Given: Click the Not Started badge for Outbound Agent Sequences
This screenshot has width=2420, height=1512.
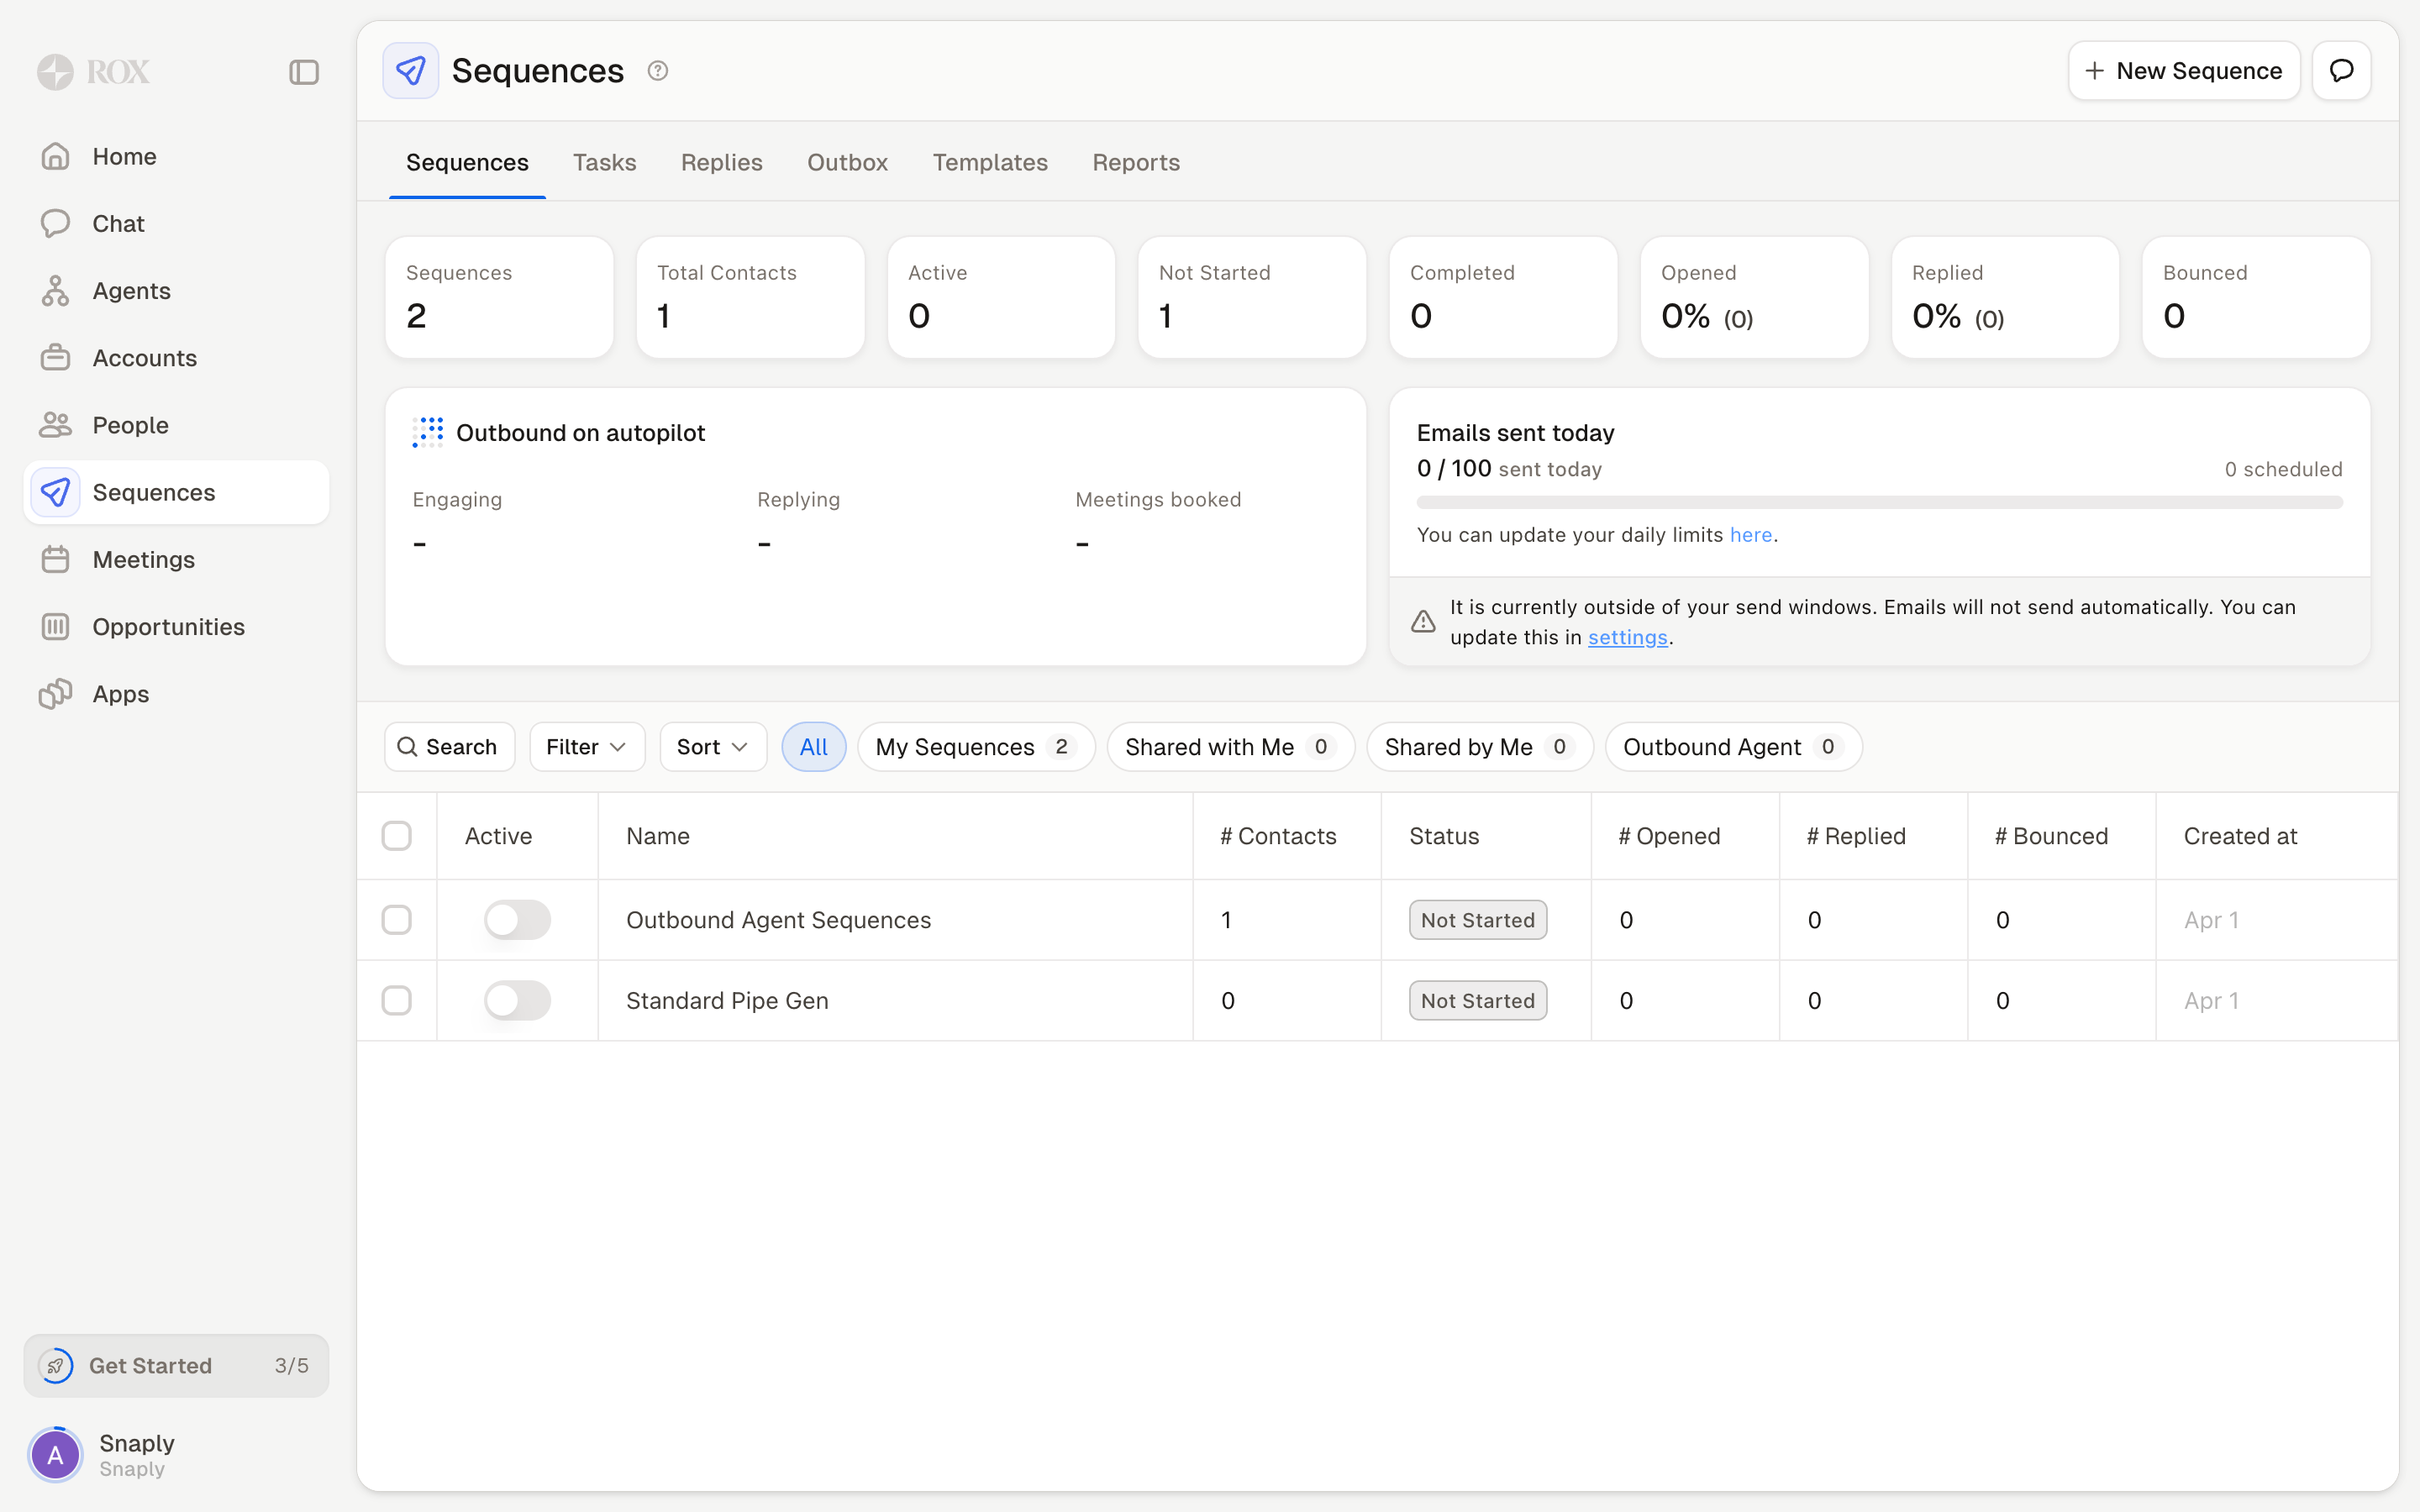Looking at the screenshot, I should tap(1478, 920).
